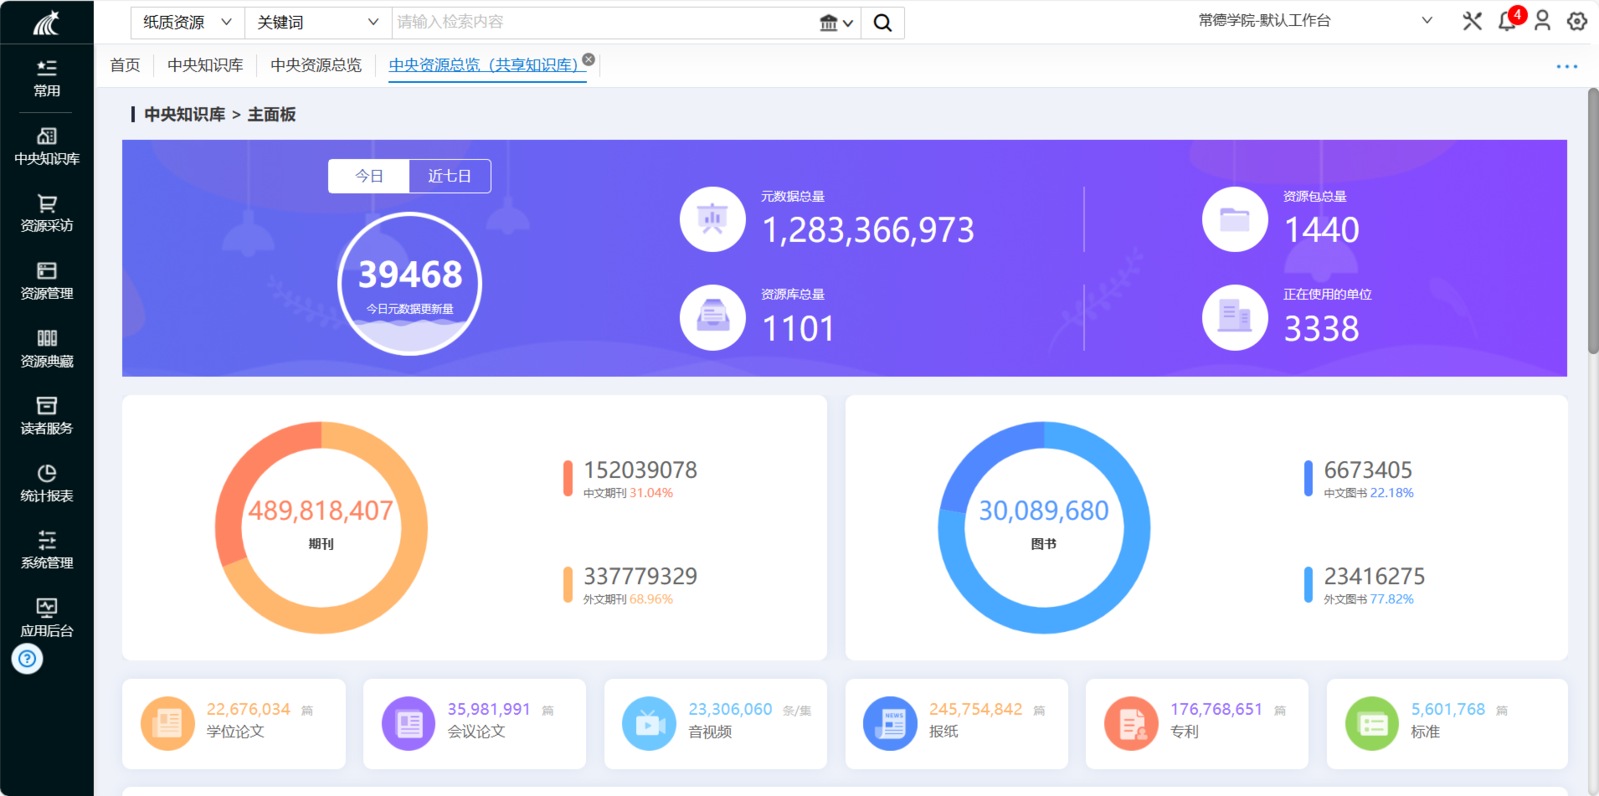The image size is (1599, 796).
Task: Close the 中央资源总览（共享知识库）tab
Action: click(589, 60)
